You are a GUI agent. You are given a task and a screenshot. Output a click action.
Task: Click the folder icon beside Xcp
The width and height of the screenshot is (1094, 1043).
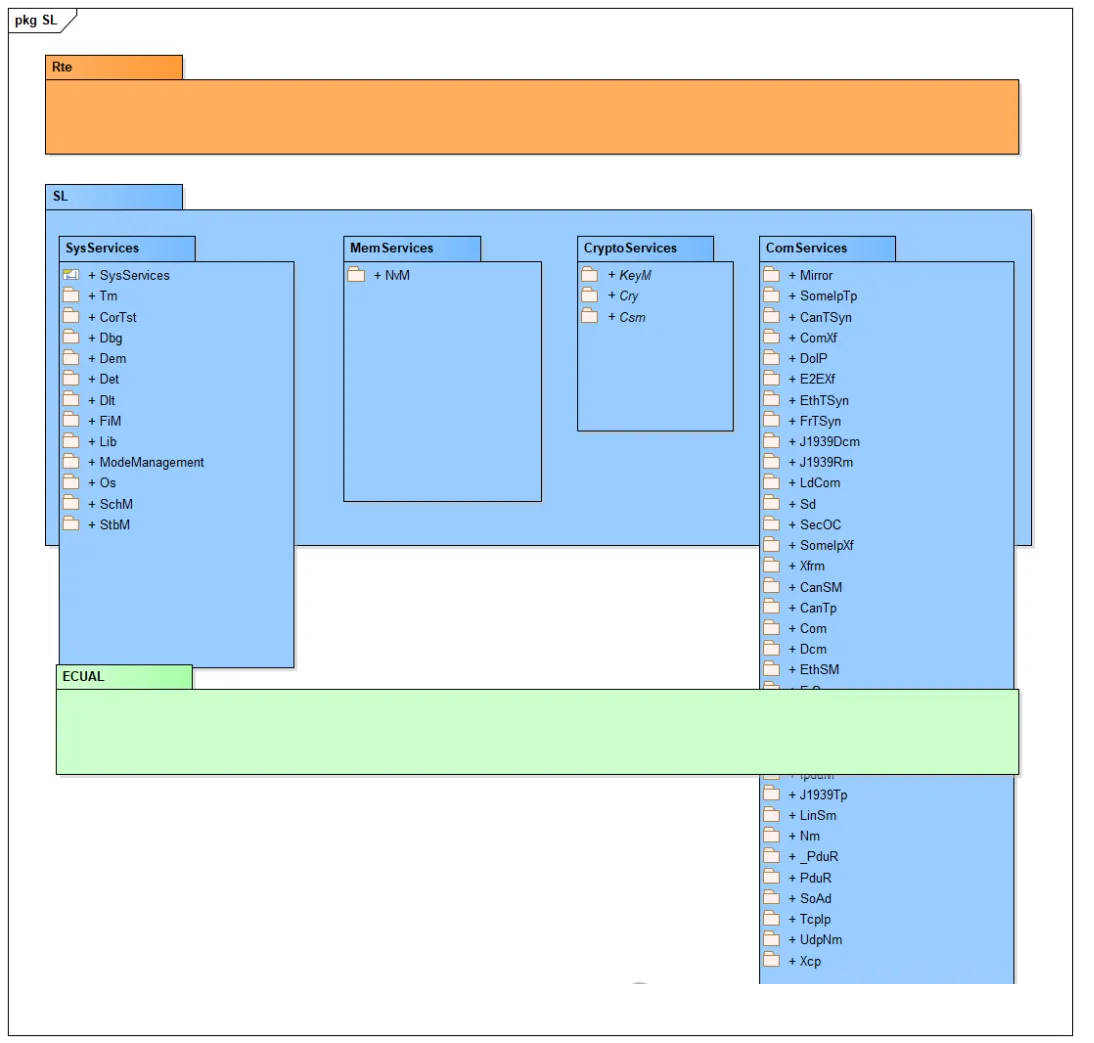pos(771,960)
